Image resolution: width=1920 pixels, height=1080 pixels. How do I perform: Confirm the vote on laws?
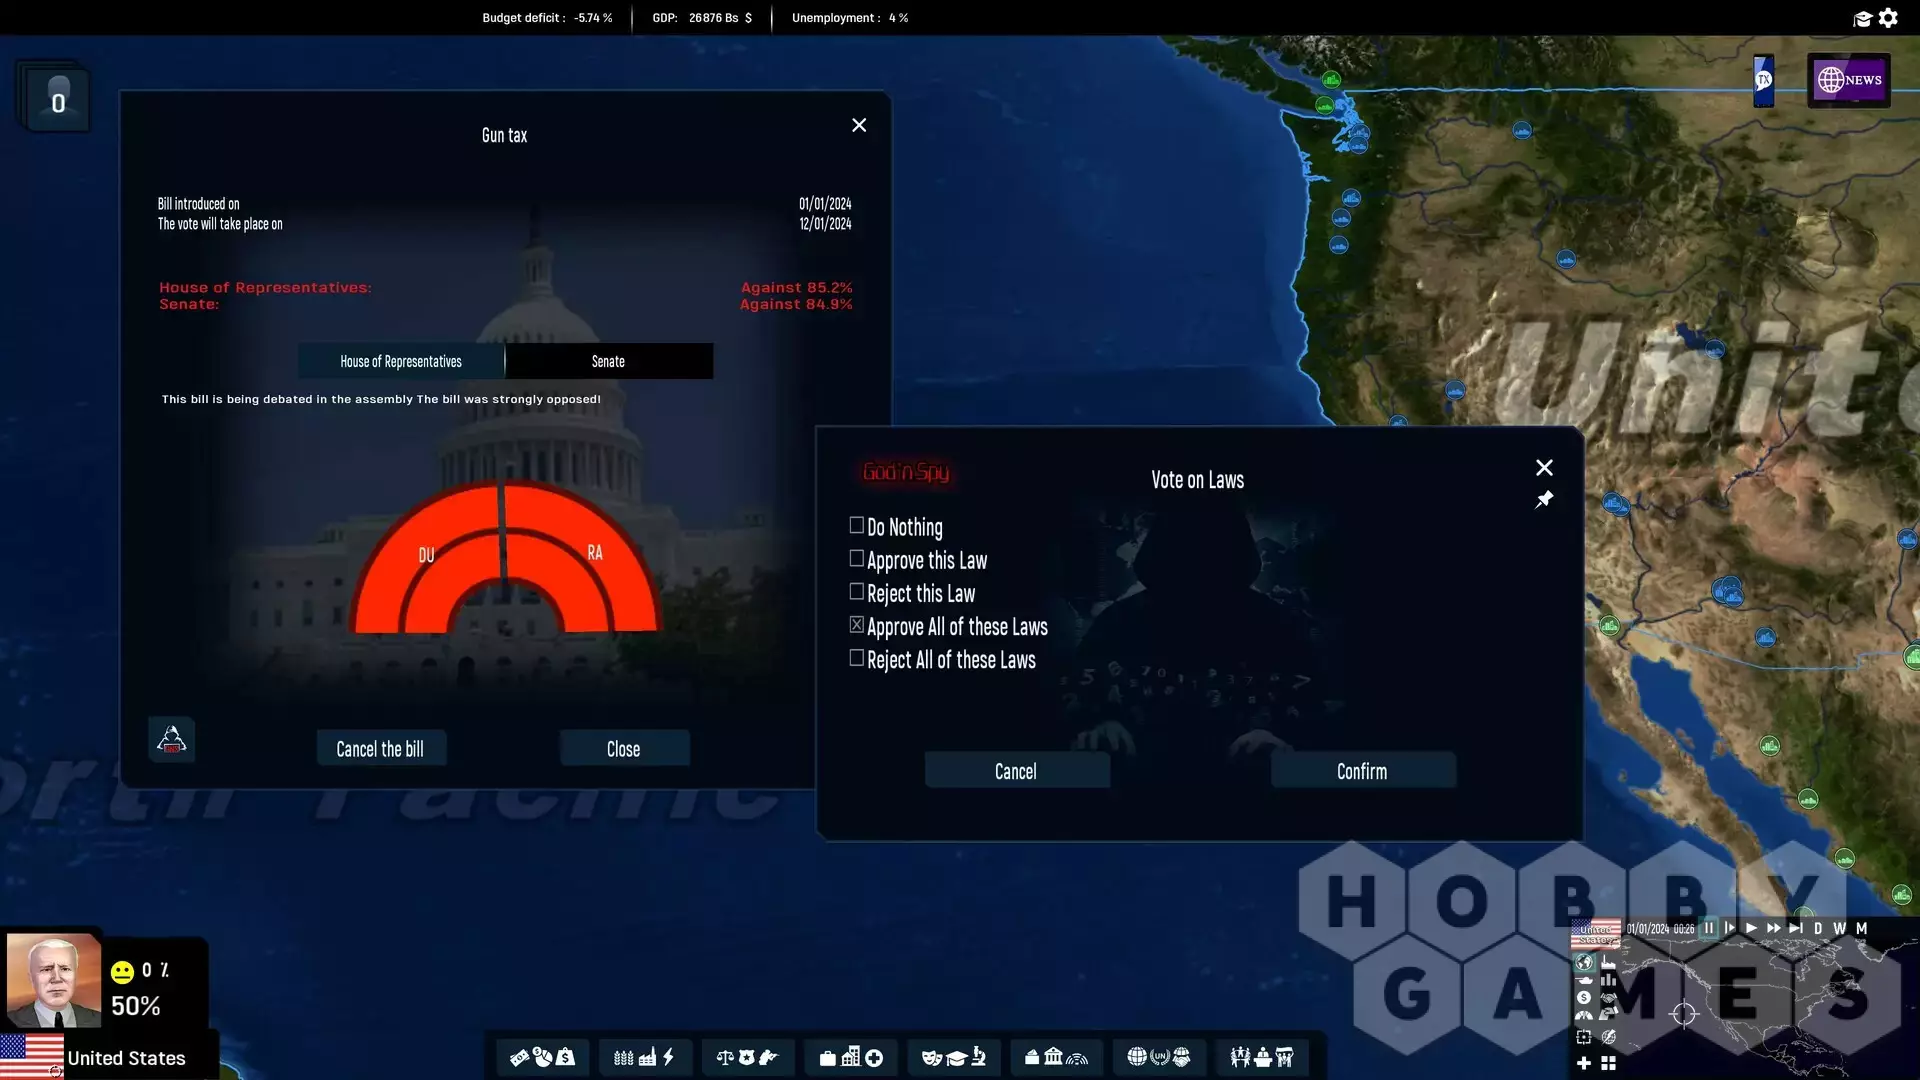click(1362, 771)
